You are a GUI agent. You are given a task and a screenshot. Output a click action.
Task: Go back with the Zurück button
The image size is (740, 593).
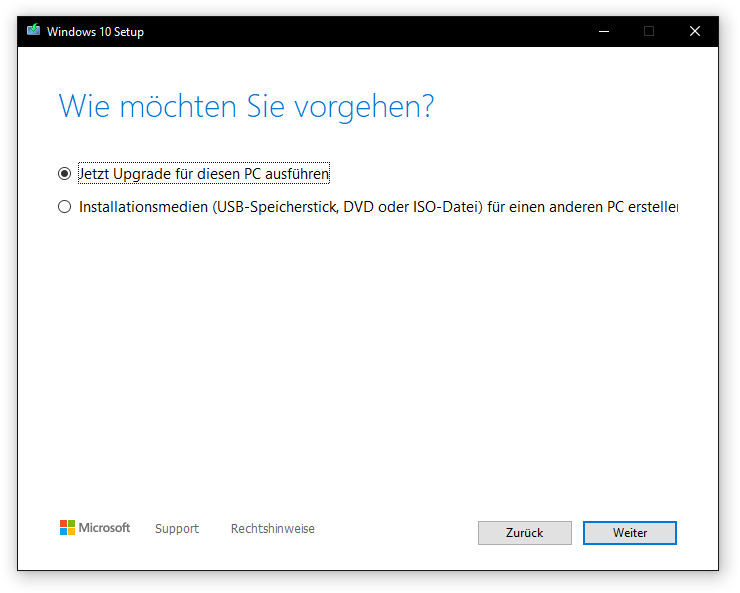click(524, 533)
